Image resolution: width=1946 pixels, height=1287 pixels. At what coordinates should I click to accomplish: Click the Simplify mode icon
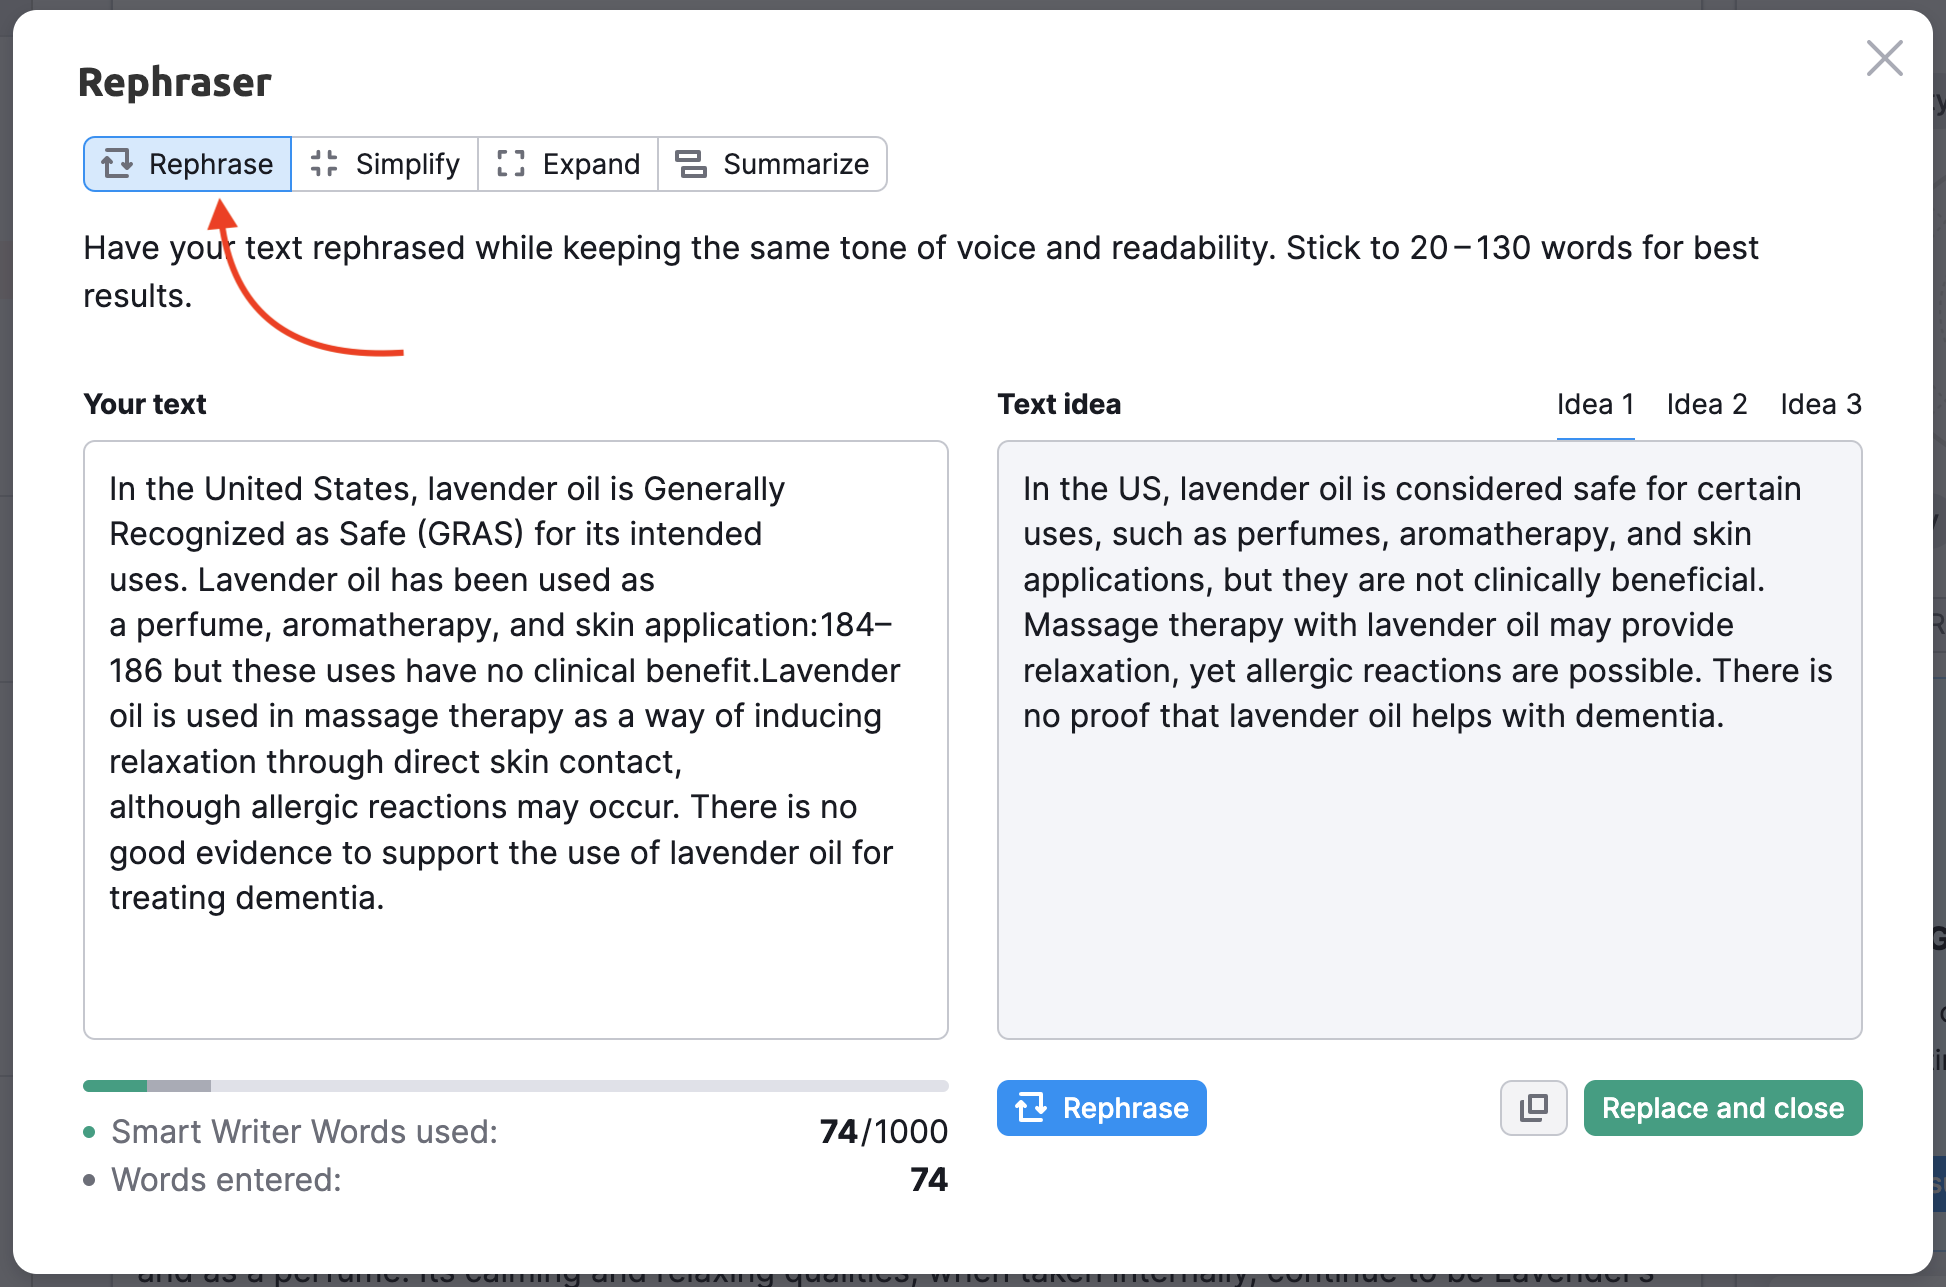coord(323,162)
